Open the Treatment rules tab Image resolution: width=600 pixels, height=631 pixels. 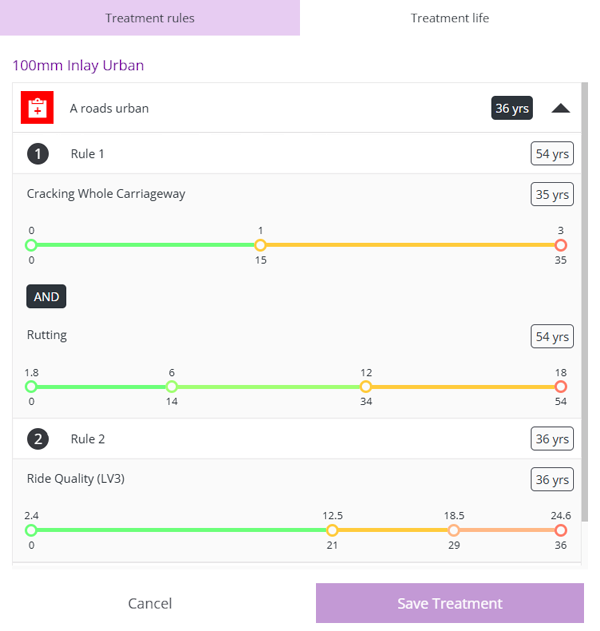point(150,18)
